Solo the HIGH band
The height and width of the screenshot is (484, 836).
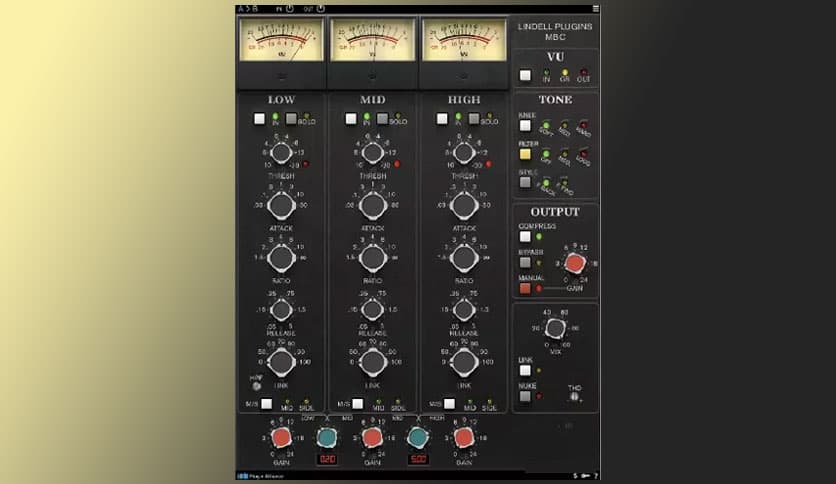(x=473, y=118)
